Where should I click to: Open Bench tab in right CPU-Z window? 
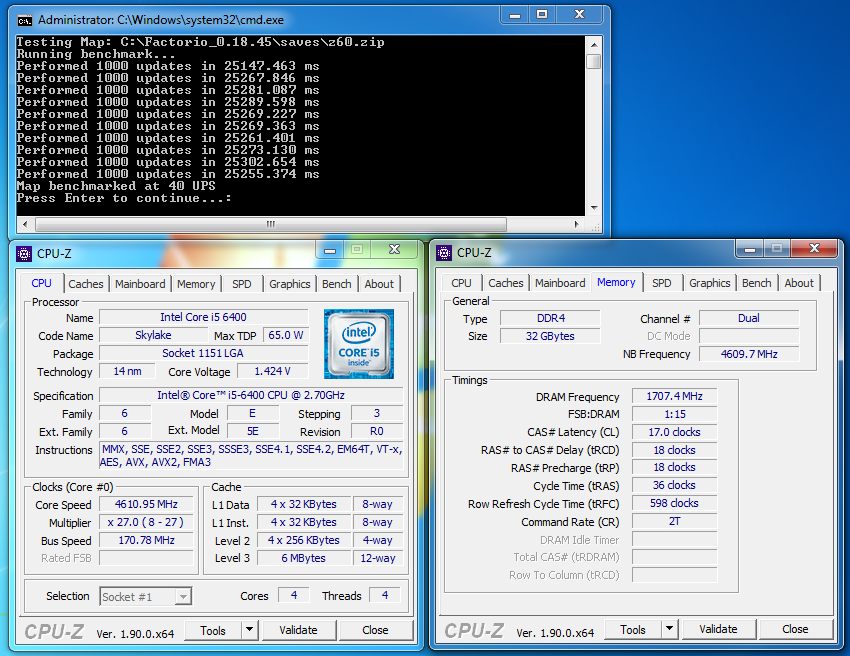(757, 283)
